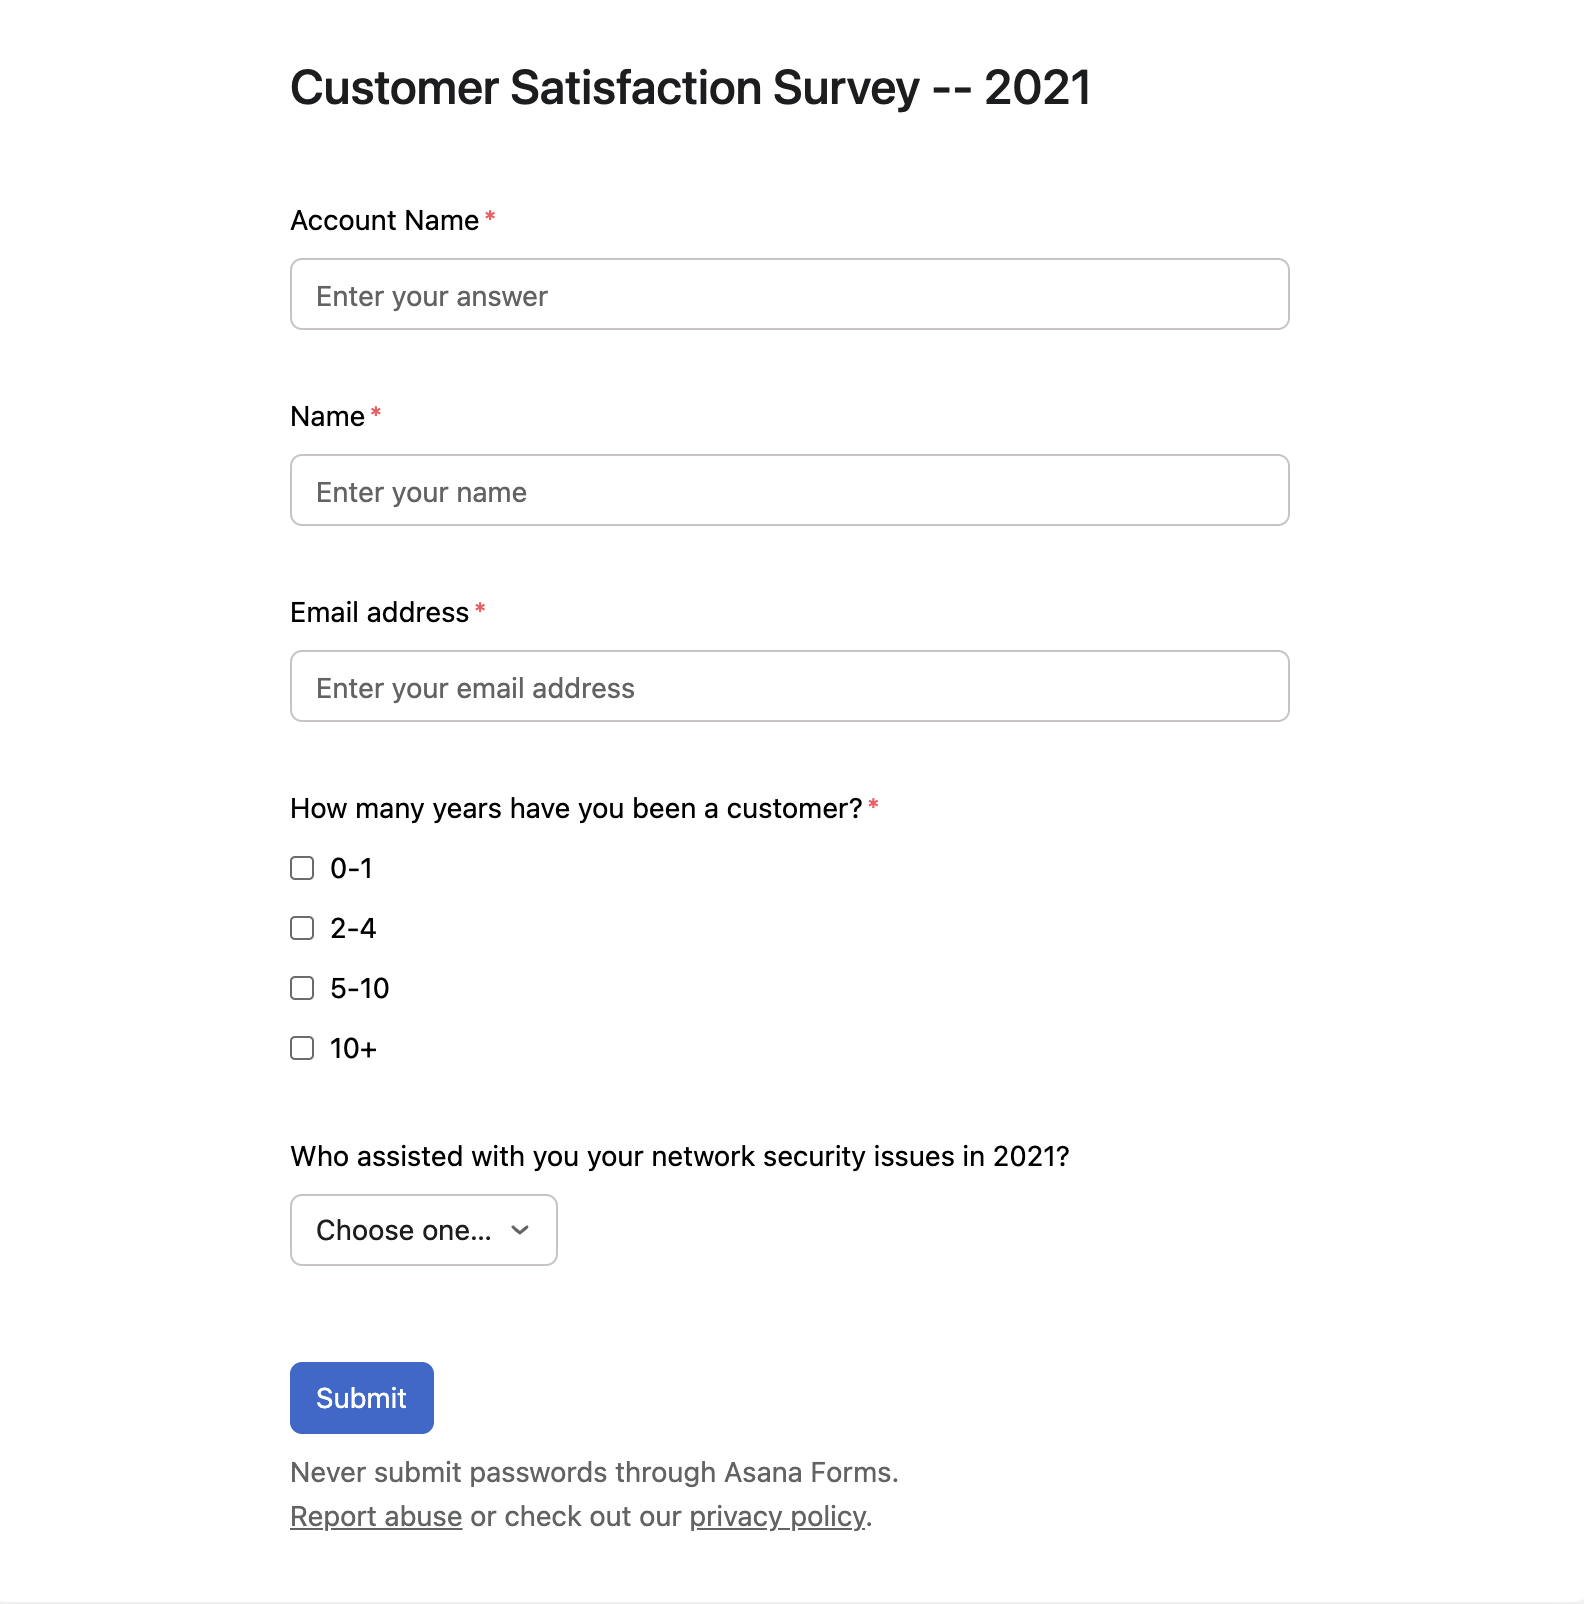Click the network security question label

click(679, 1156)
